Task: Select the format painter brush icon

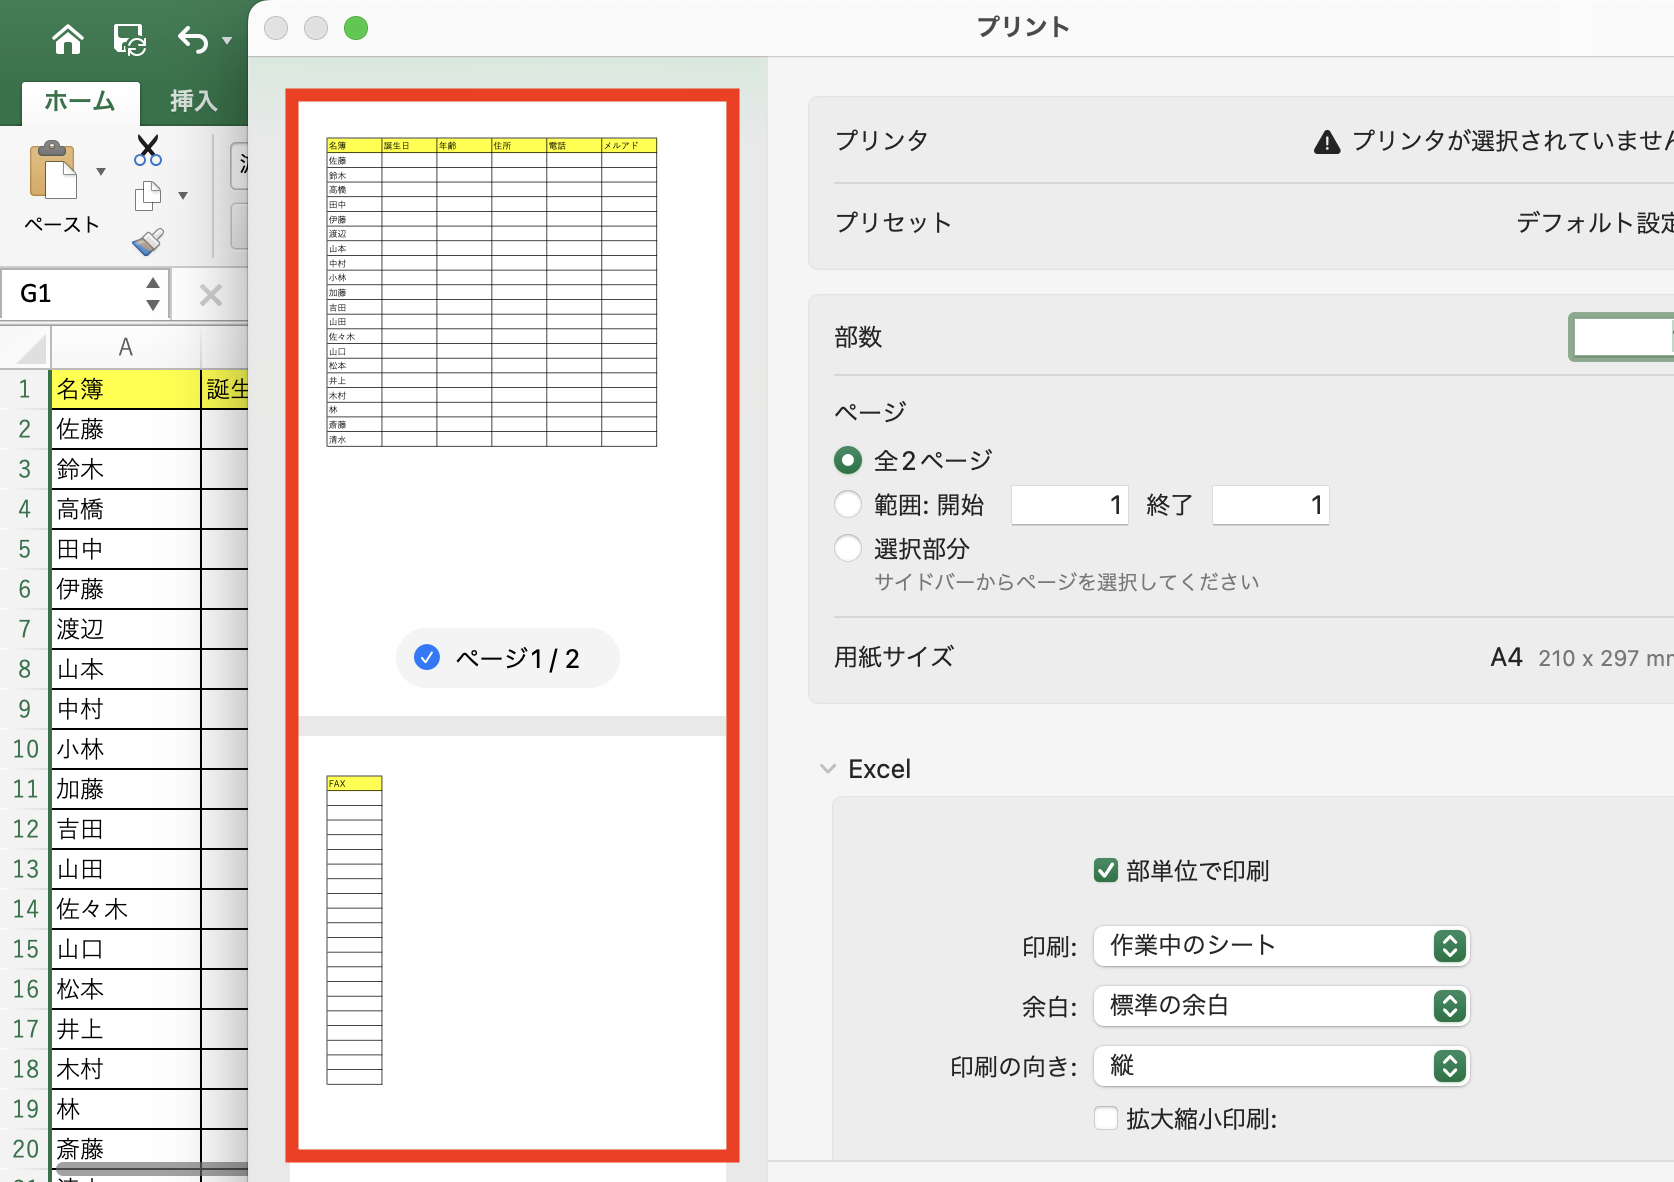Action: point(147,241)
